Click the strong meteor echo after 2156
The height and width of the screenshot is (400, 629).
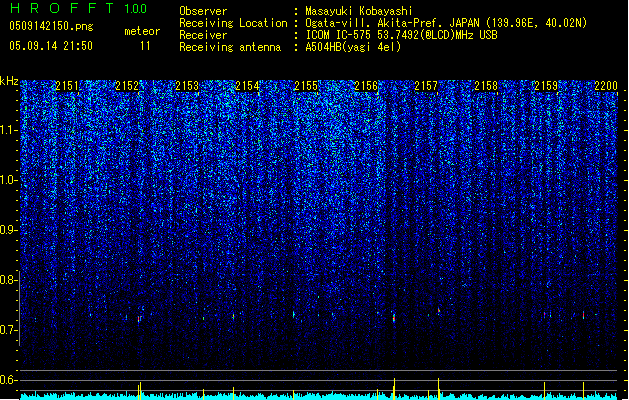coord(394,318)
